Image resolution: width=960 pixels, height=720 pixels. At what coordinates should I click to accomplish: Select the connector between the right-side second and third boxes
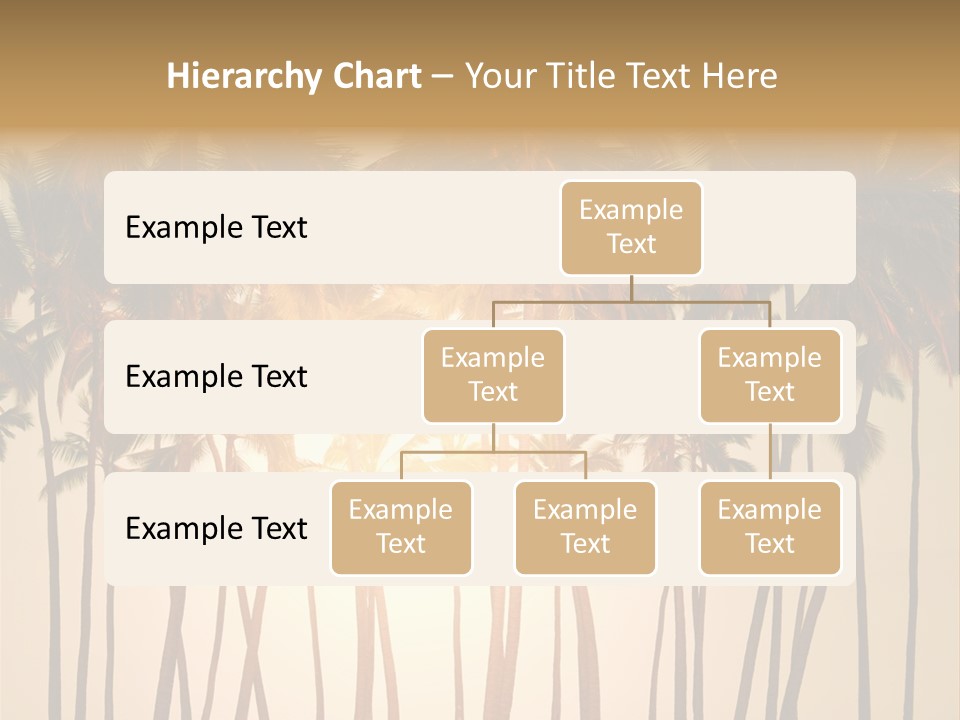(770, 452)
